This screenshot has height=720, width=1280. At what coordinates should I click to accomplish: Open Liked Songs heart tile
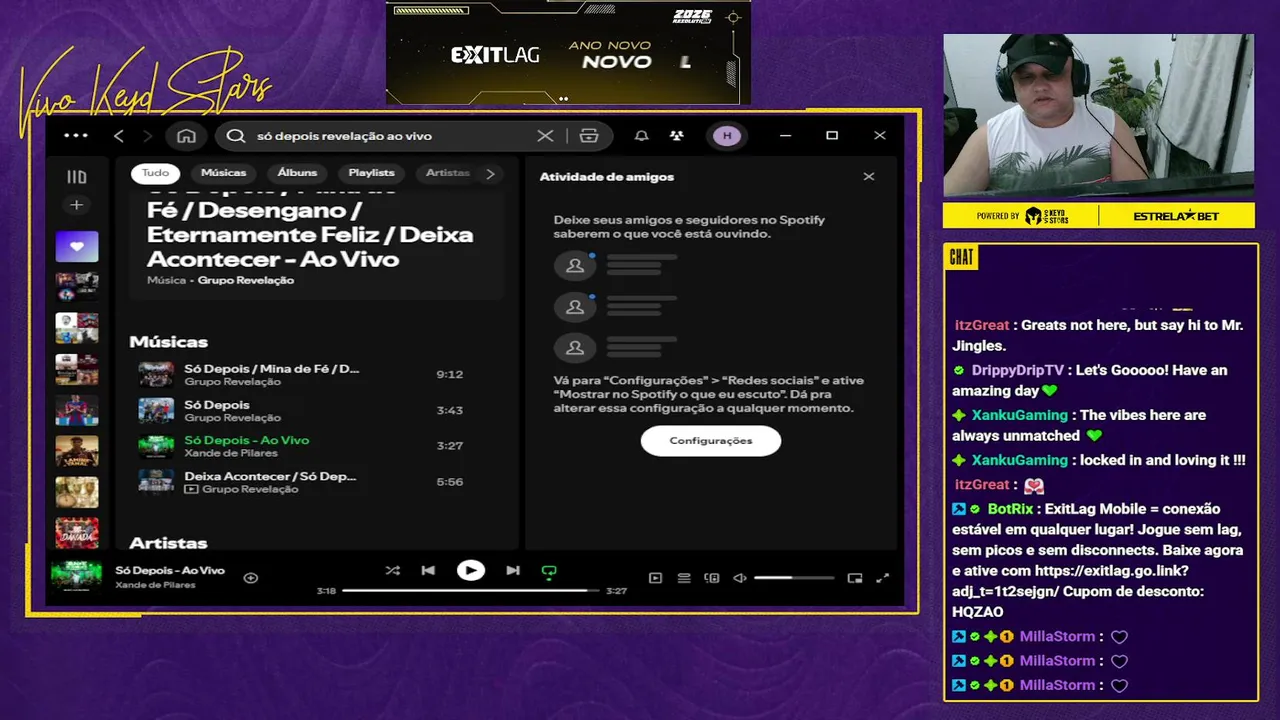click(x=77, y=246)
